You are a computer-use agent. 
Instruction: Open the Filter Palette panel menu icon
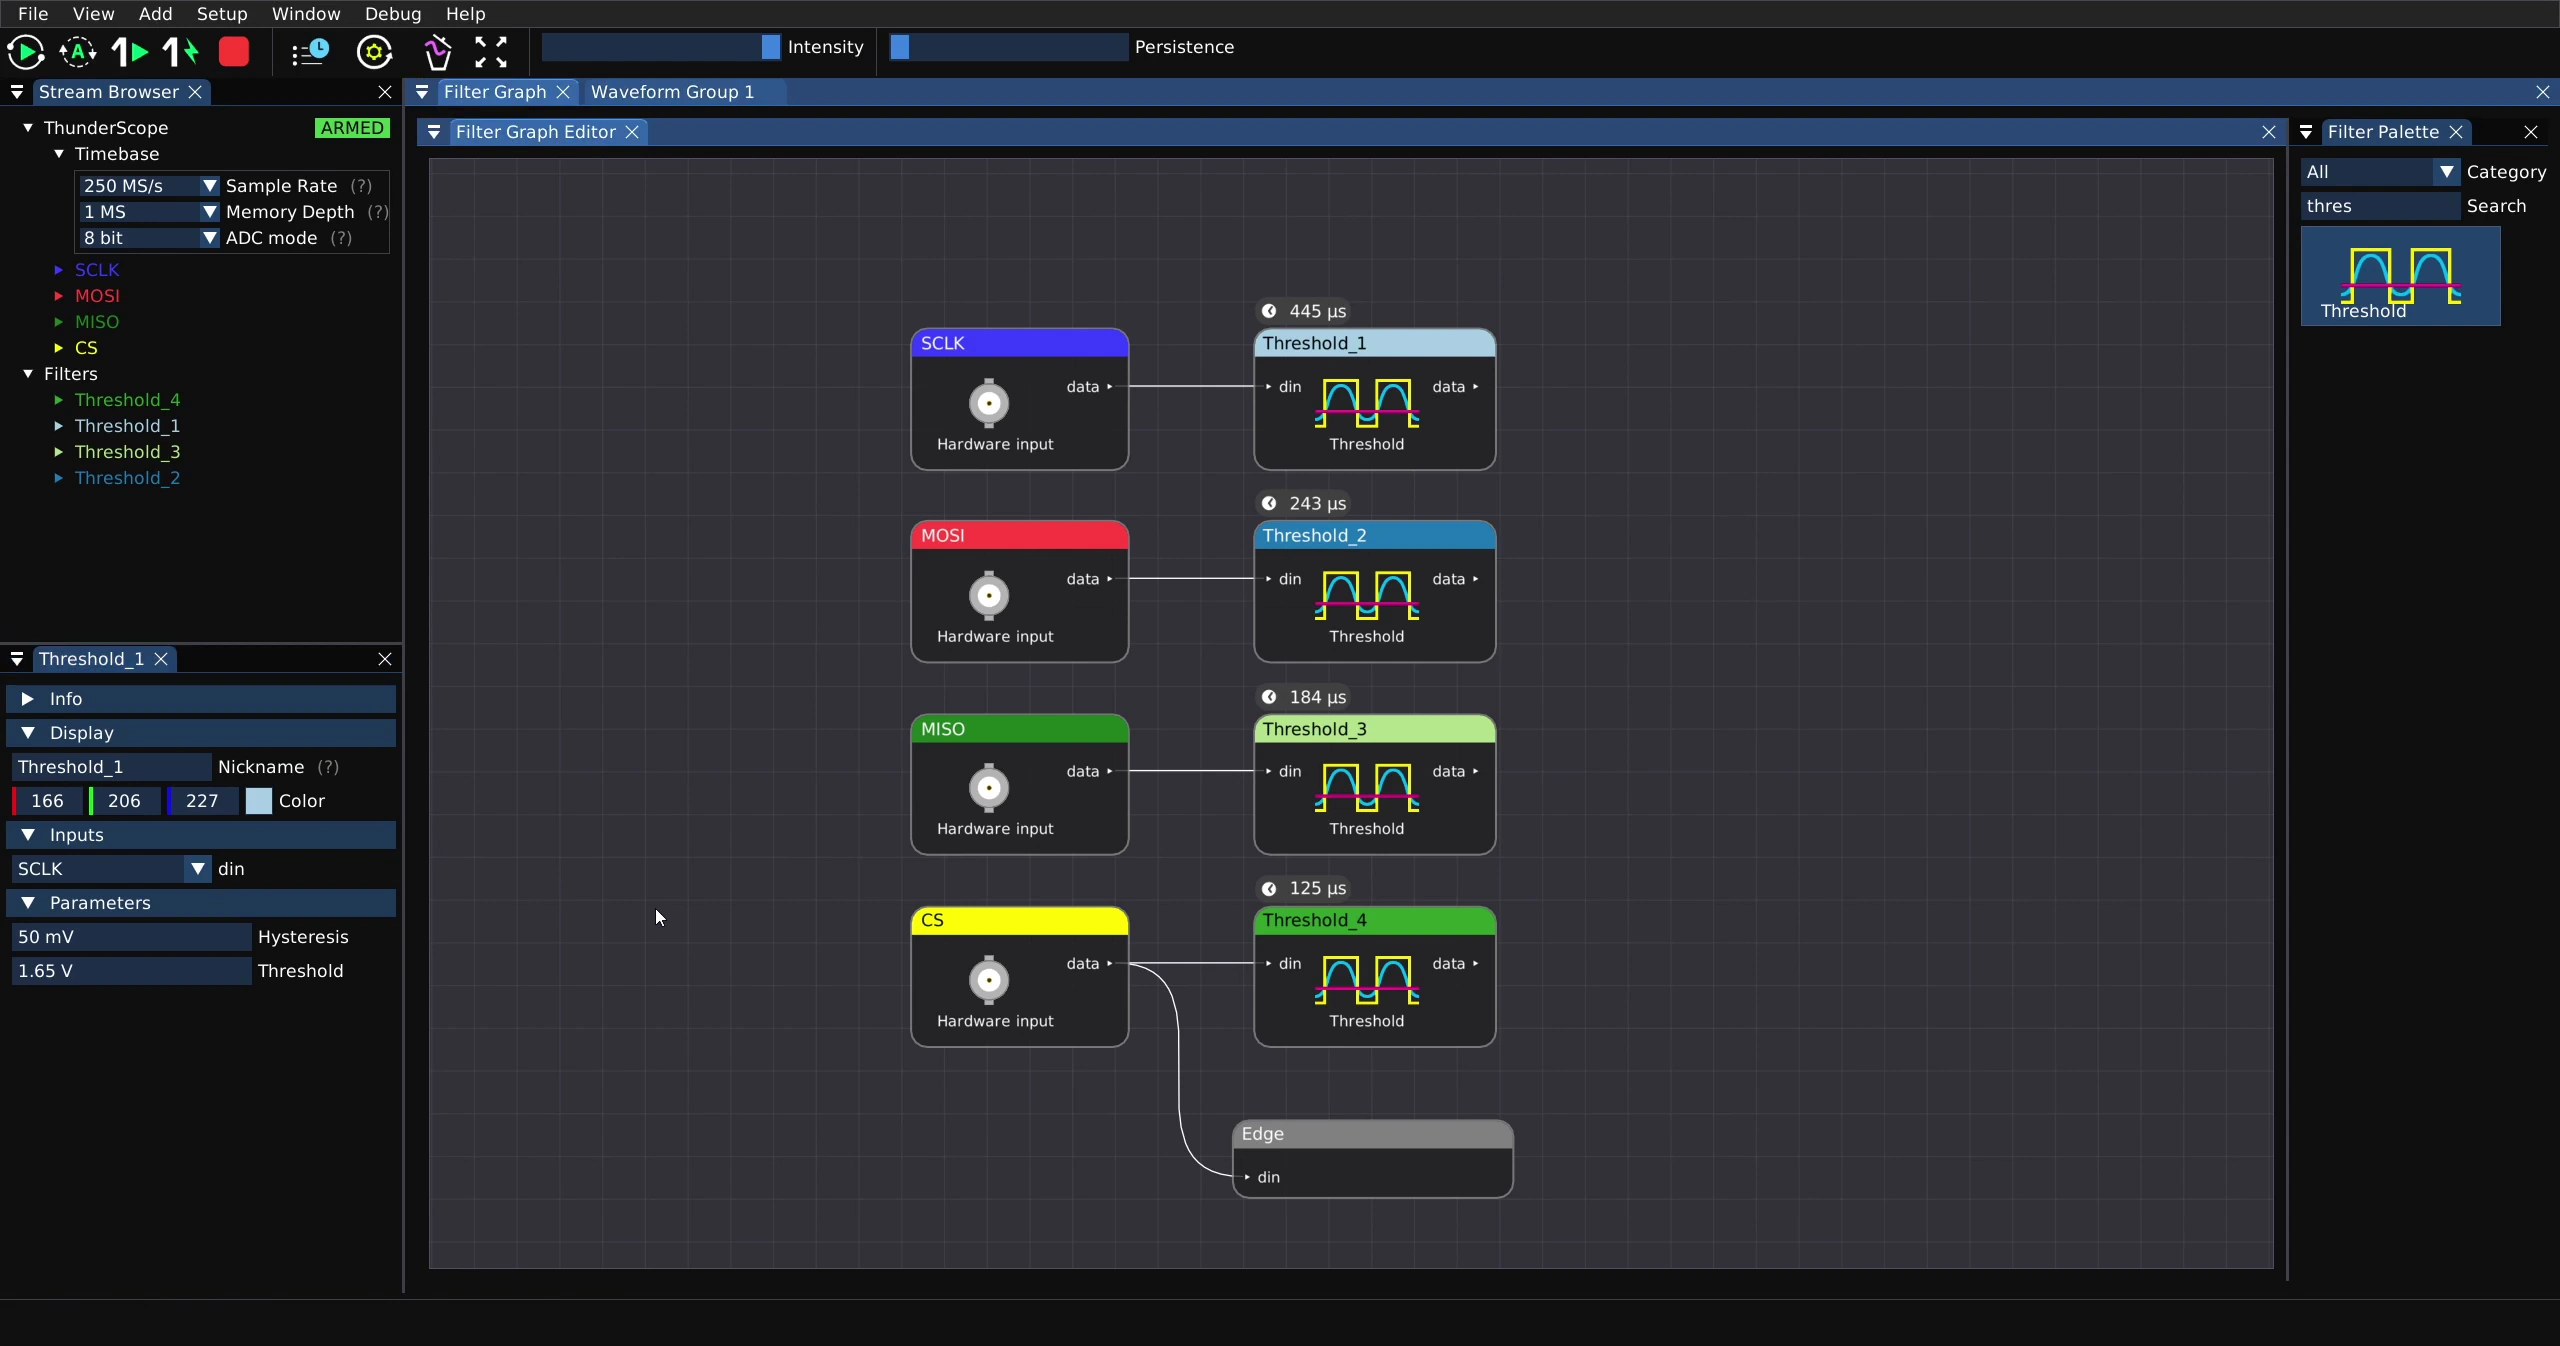[2306, 132]
